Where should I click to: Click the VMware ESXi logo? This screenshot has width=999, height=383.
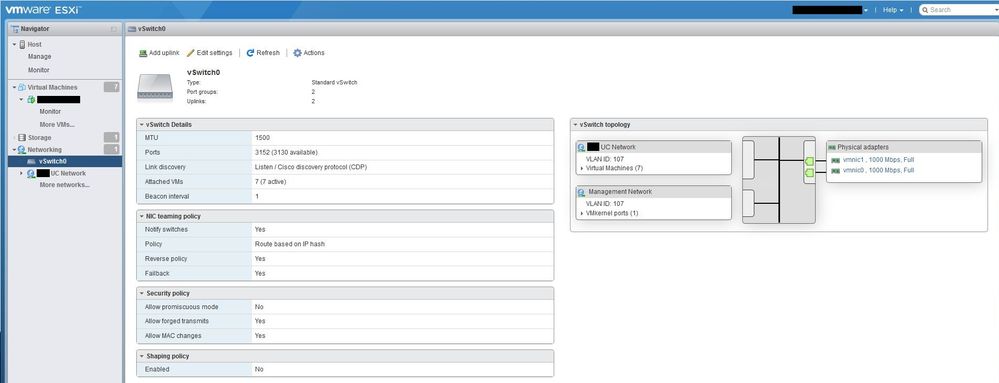[x=43, y=10]
